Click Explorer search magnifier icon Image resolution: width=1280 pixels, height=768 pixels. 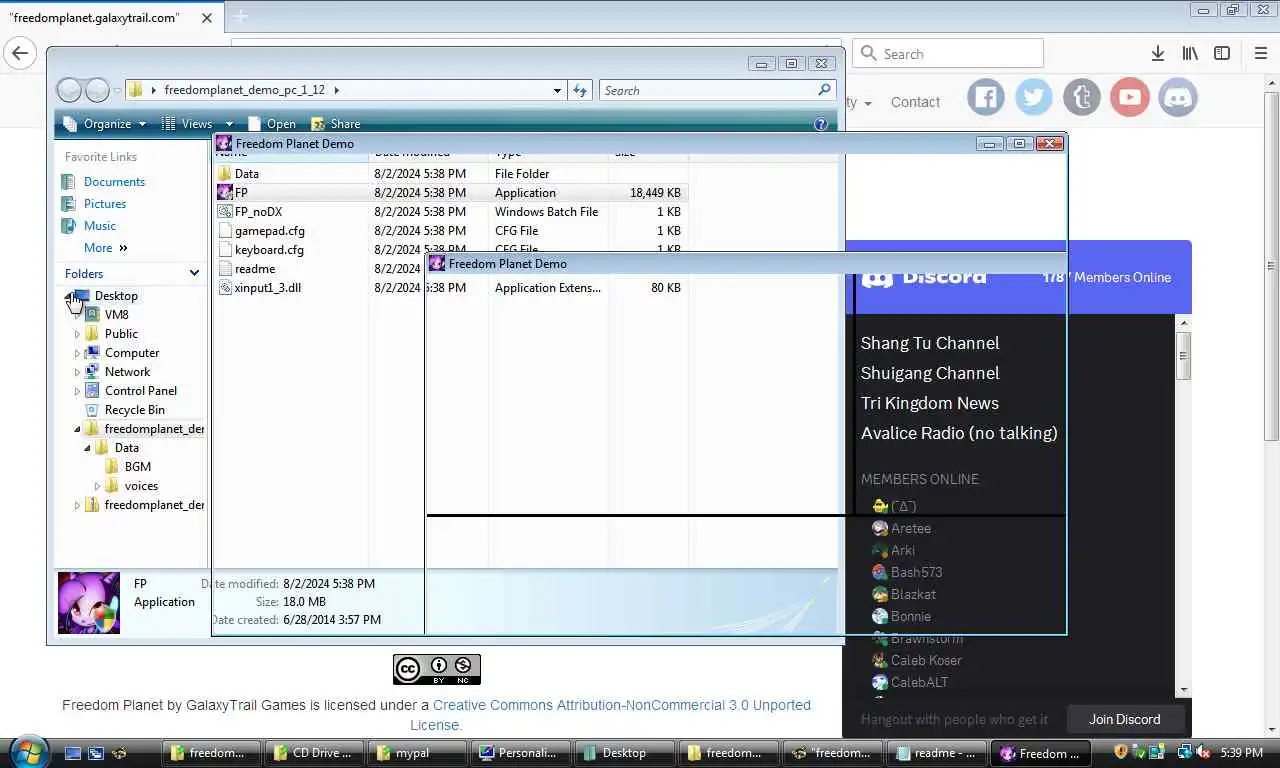click(825, 90)
